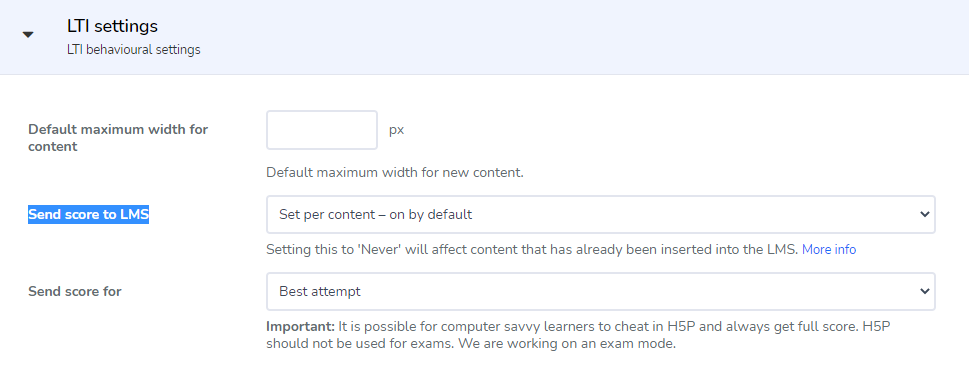The height and width of the screenshot is (384, 969).
Task: Click the 'Default maximum width for new content' hint
Action: [x=395, y=173]
